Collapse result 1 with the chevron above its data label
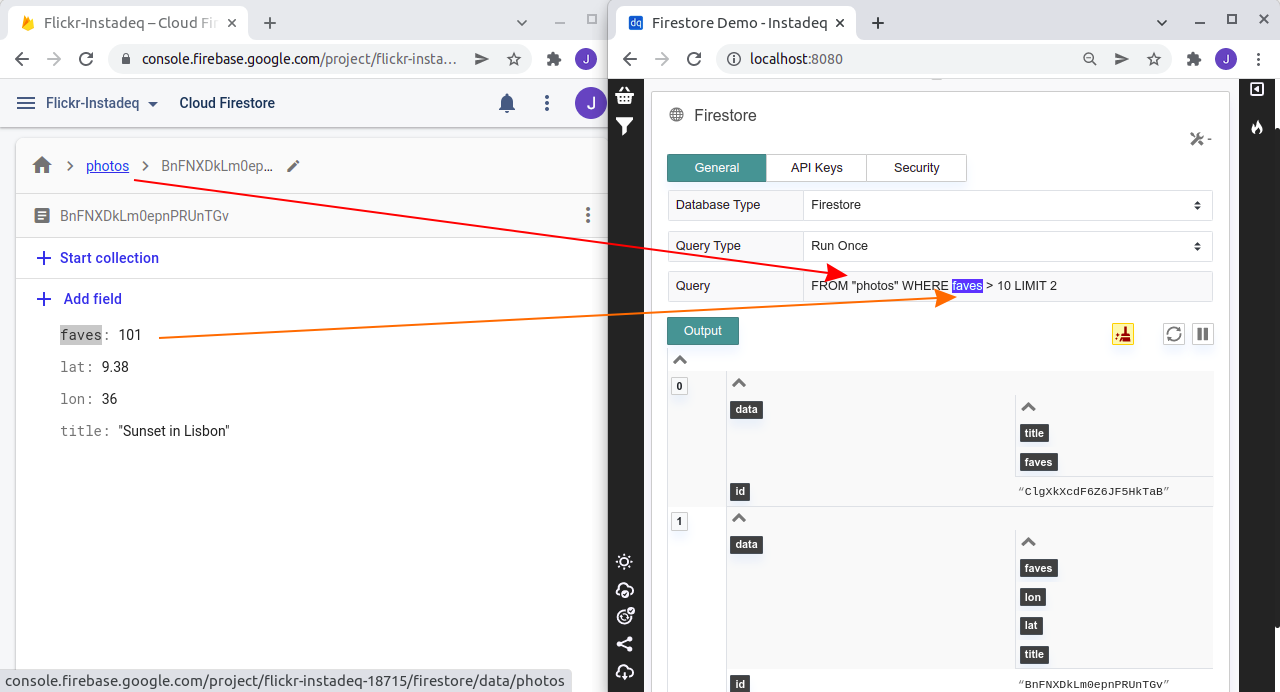The width and height of the screenshot is (1280, 692). pos(740,518)
